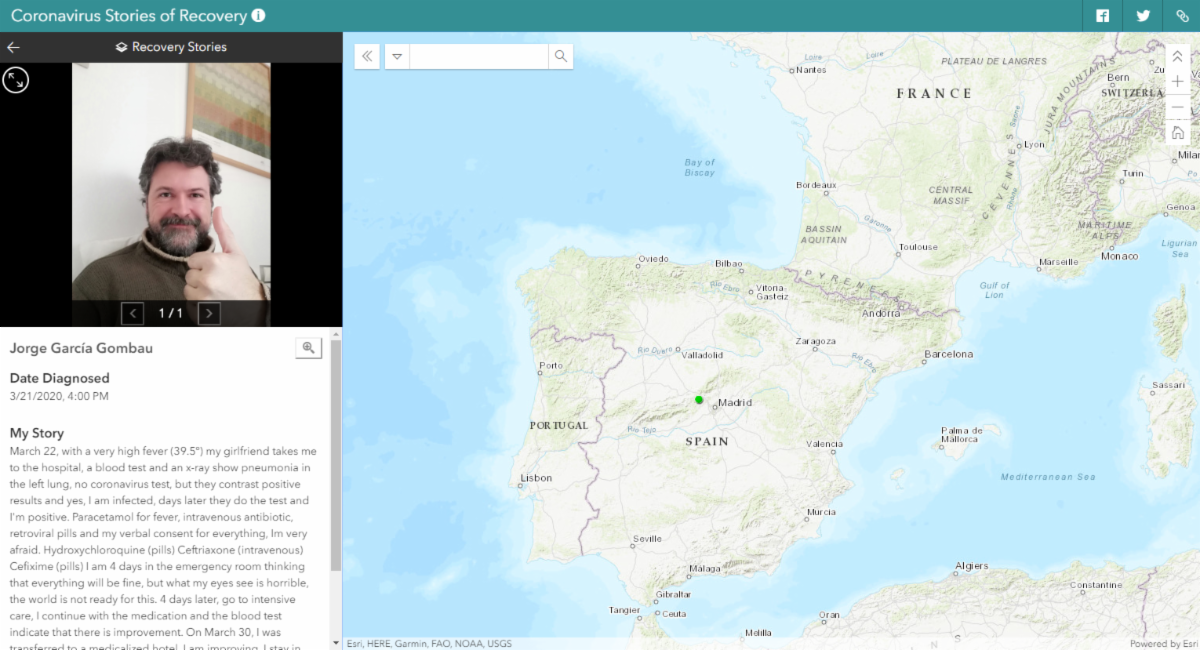The image size is (1200, 650).
Task: Copy the app link via chain icon
Action: (x=1181, y=16)
